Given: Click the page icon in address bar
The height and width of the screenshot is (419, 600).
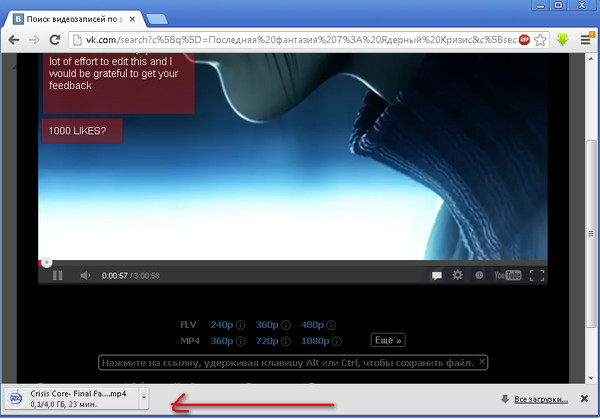Looking at the screenshot, I should coord(77,40).
